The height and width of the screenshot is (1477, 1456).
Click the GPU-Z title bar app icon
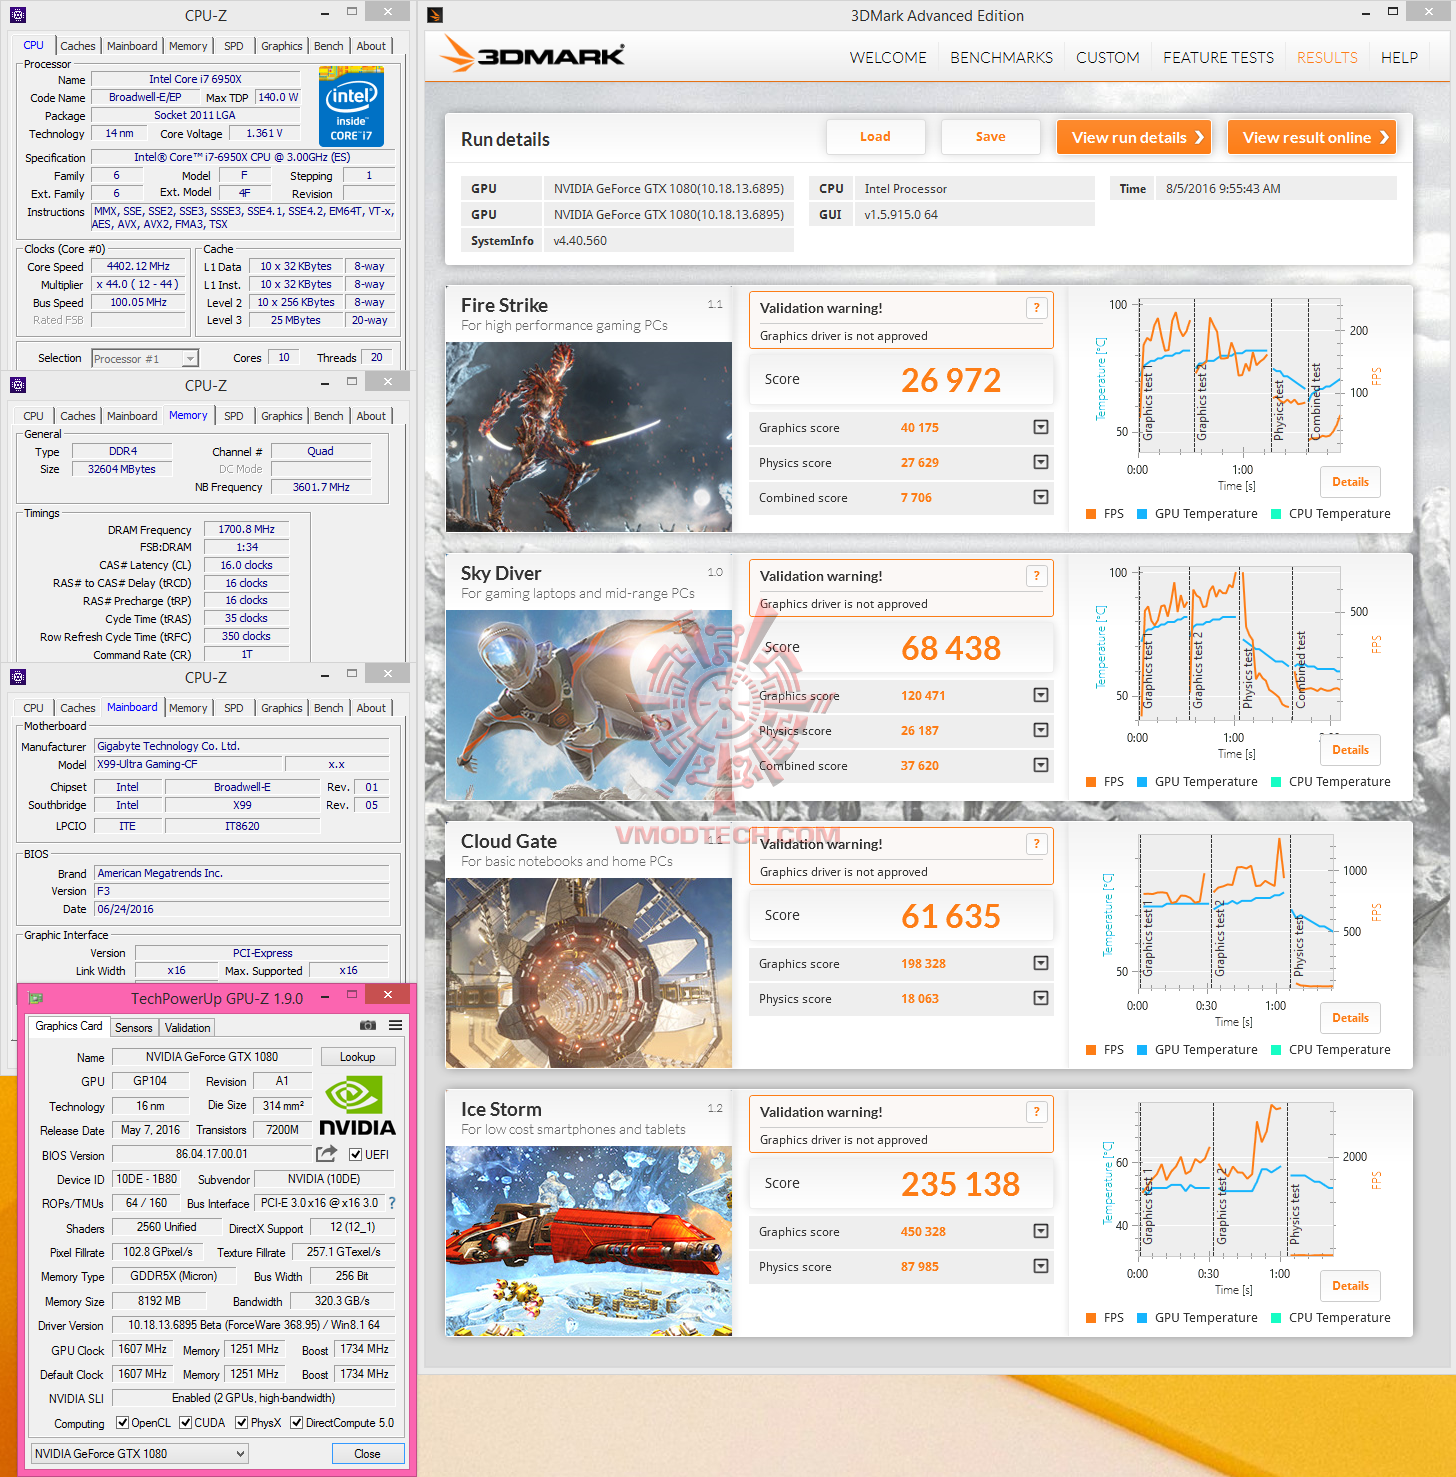36,998
